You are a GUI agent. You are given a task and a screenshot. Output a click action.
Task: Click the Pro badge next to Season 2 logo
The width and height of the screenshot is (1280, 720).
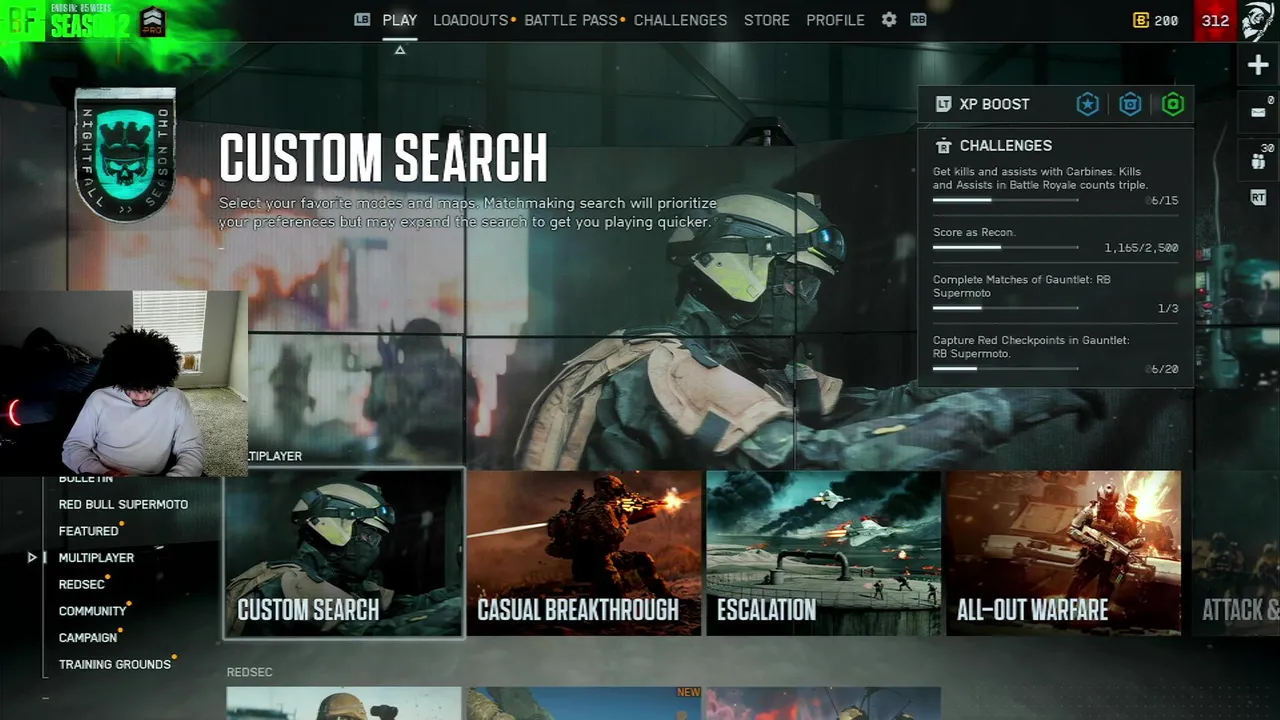point(152,22)
